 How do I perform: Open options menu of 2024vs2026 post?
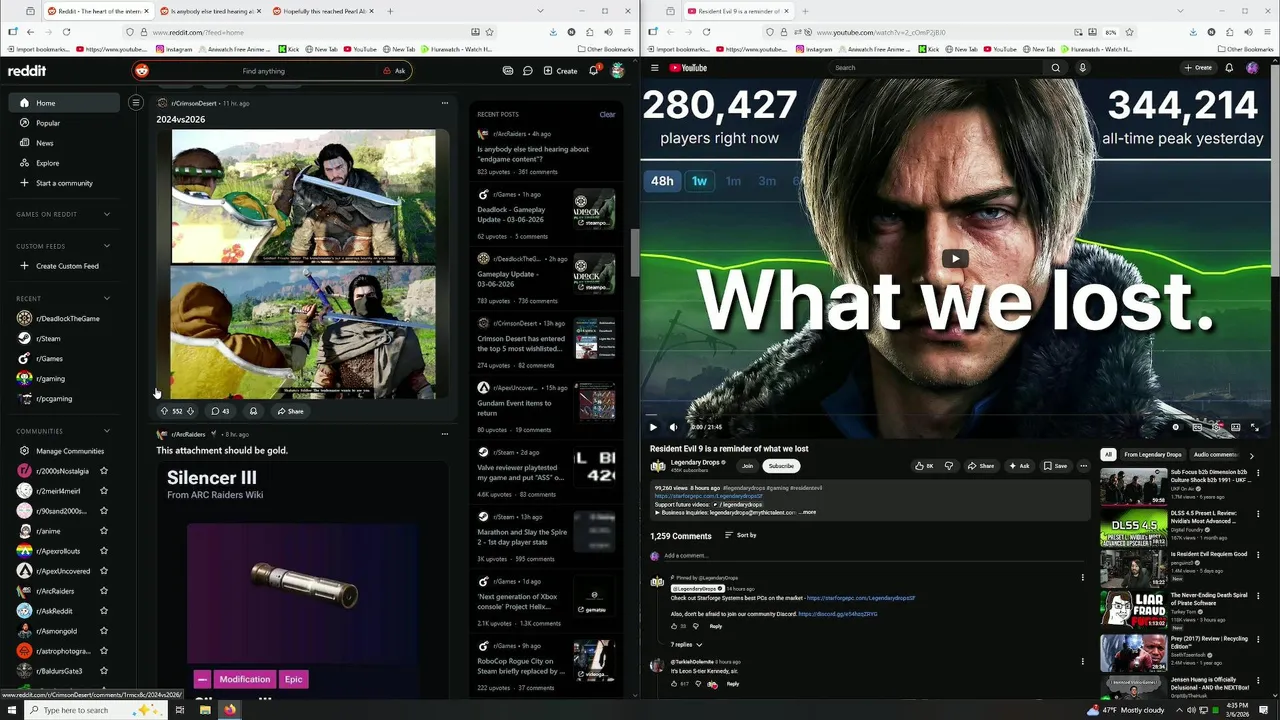(x=445, y=103)
